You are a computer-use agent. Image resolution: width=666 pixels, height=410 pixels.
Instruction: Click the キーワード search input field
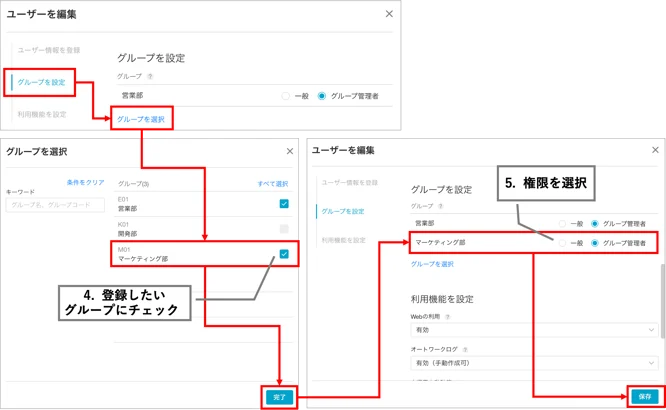point(55,205)
